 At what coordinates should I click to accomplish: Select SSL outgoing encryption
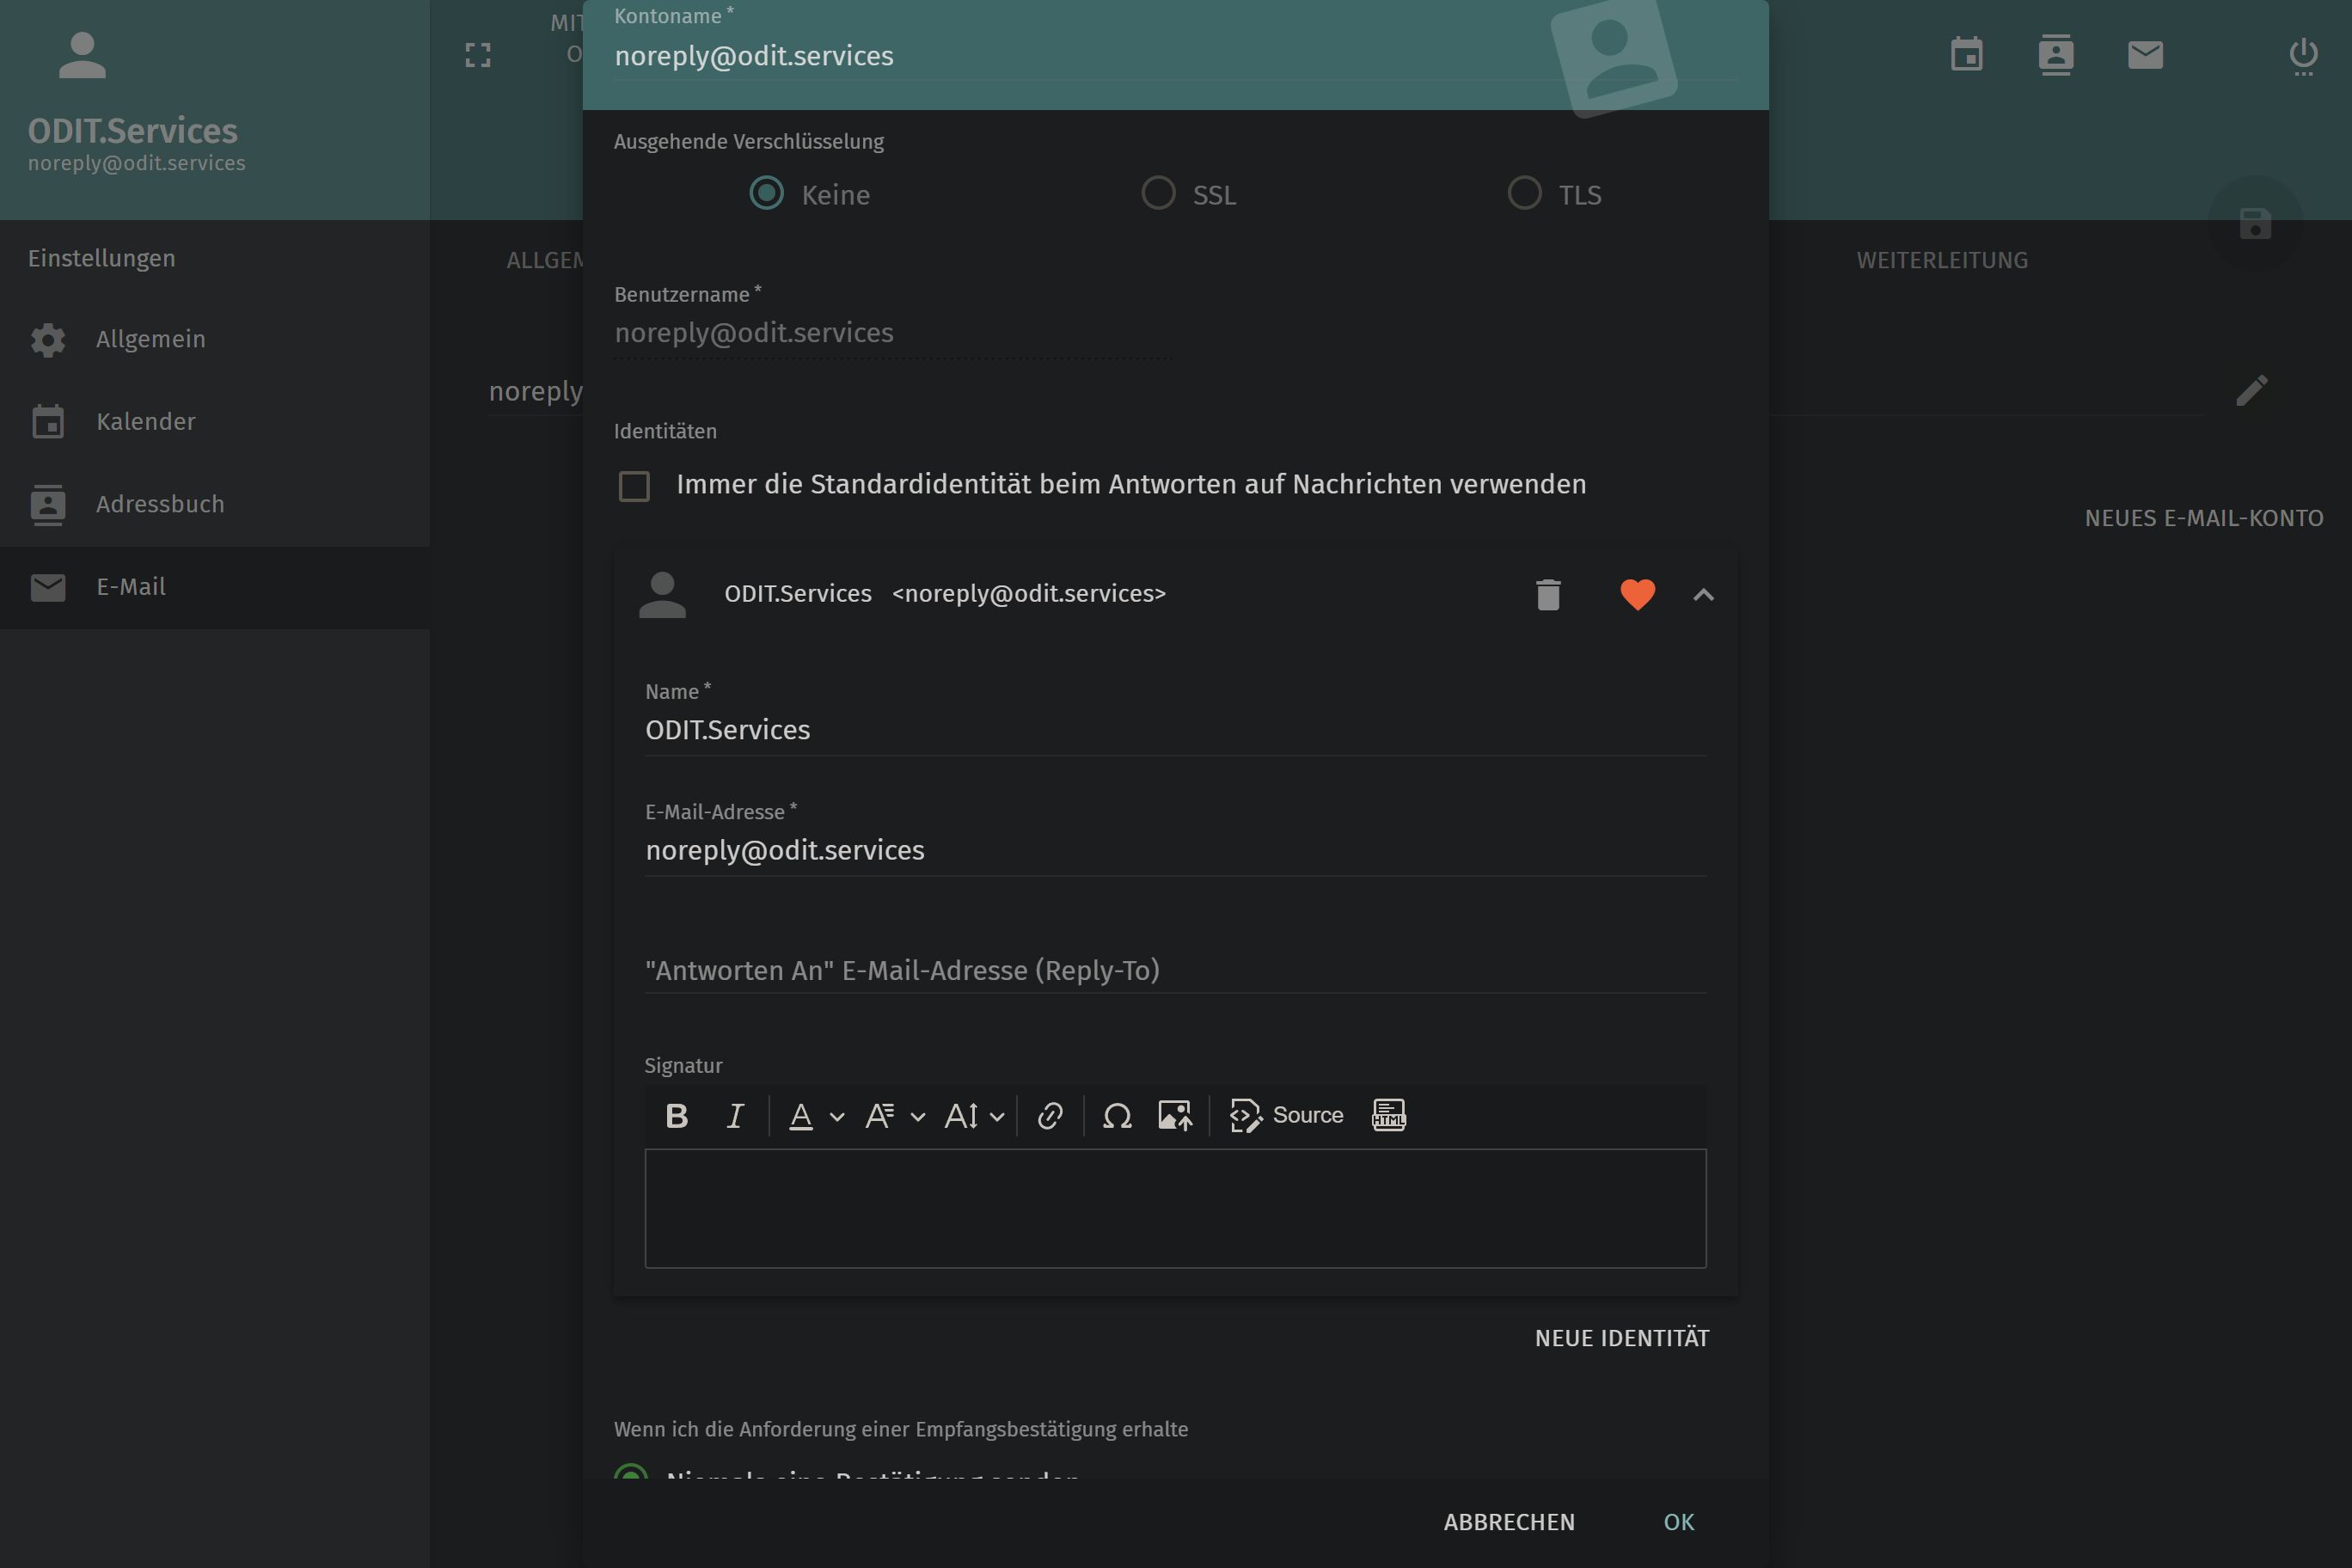coord(1158,193)
